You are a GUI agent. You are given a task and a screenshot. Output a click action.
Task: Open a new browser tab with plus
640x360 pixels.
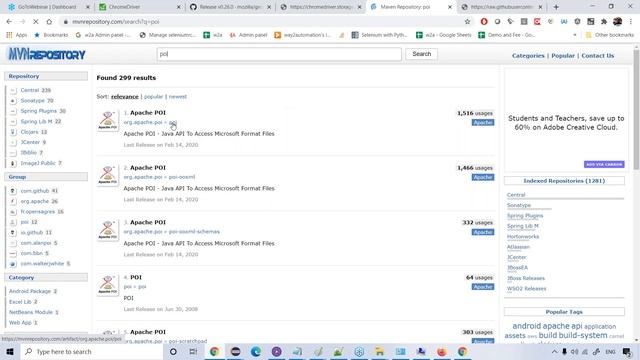pos(556,7)
